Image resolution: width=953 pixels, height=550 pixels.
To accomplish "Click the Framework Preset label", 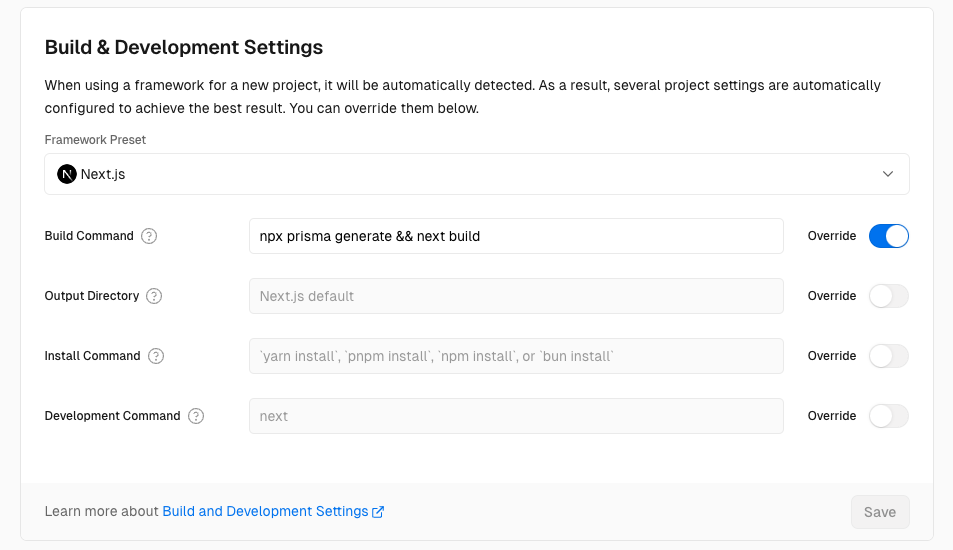I will 95,140.
